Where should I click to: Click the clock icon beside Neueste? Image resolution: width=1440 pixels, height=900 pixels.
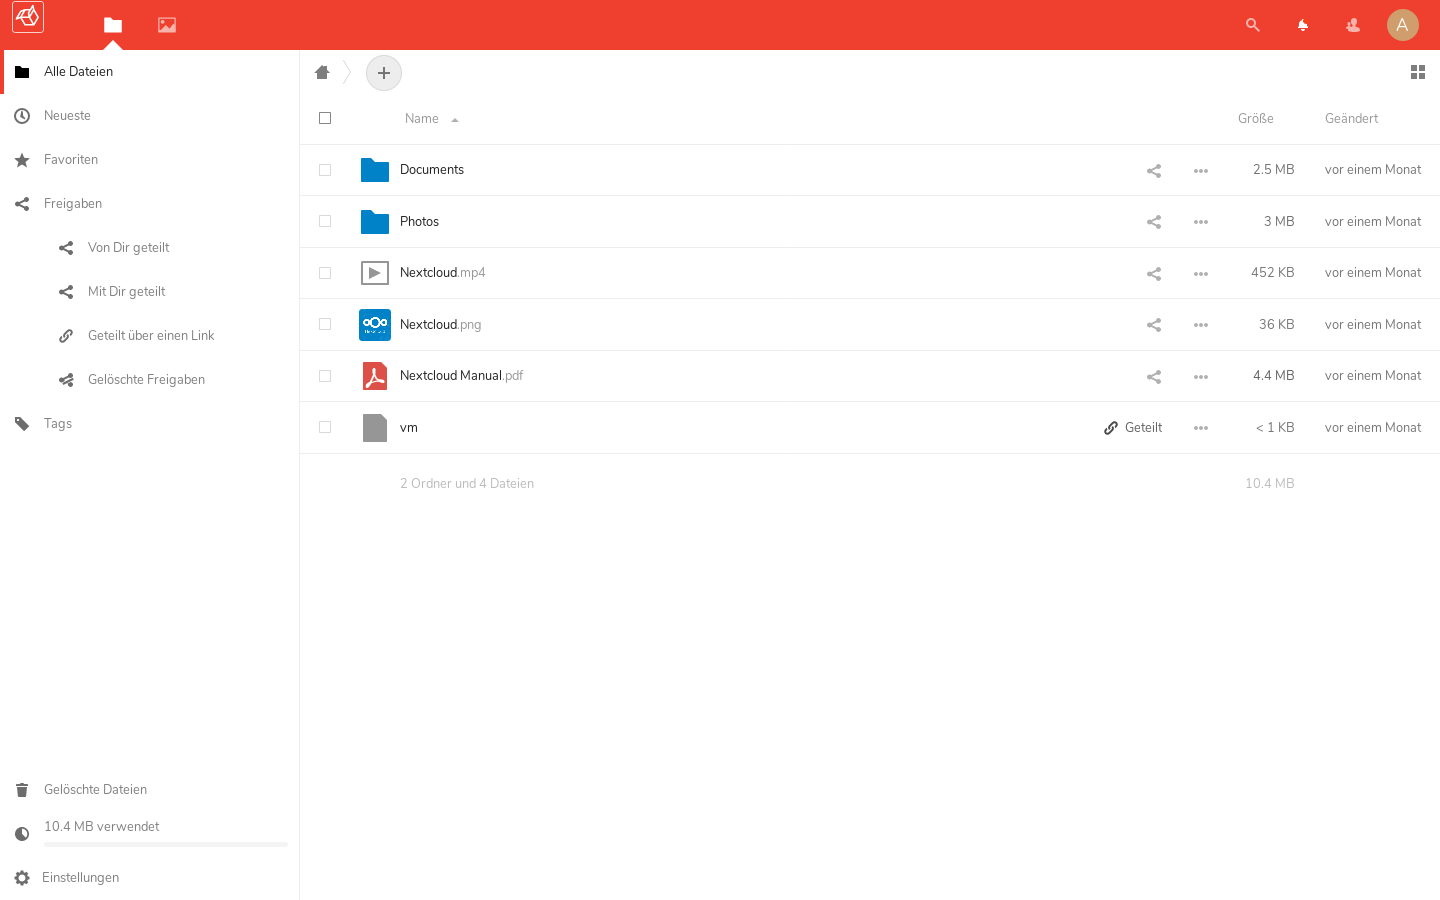coord(22,116)
